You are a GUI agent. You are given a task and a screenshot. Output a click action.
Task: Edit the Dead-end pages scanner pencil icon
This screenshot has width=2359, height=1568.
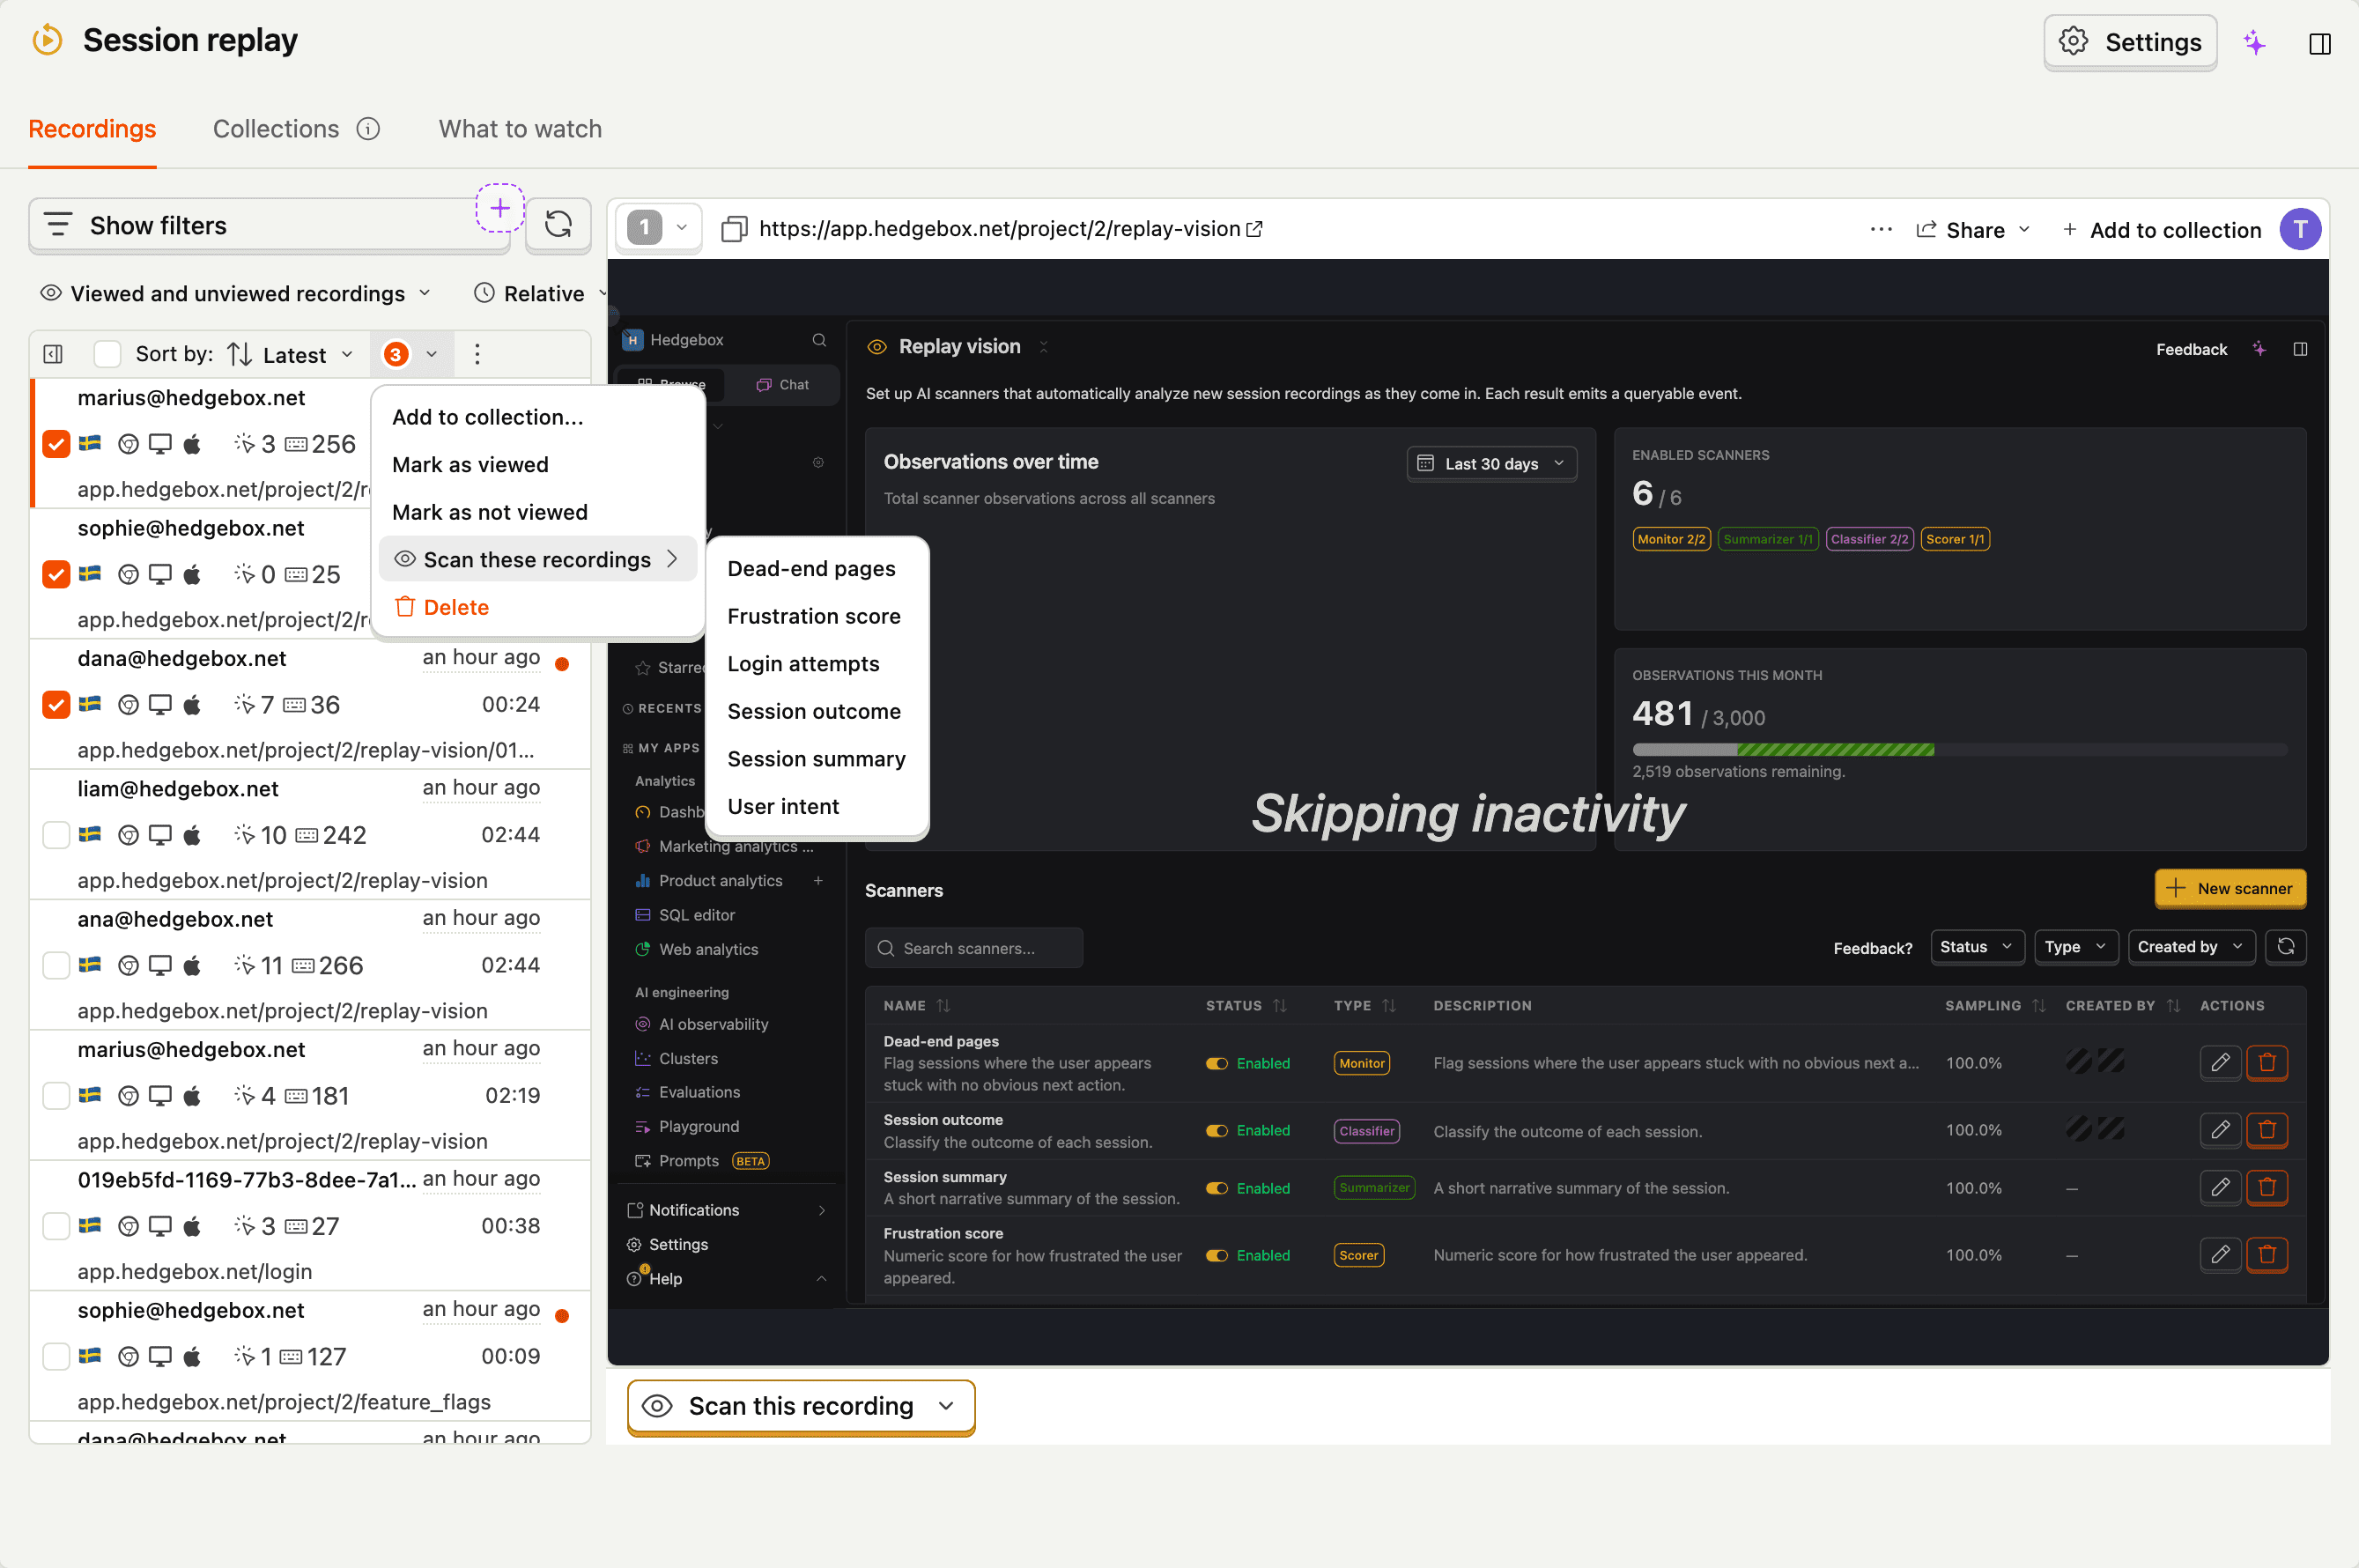coord(2220,1062)
